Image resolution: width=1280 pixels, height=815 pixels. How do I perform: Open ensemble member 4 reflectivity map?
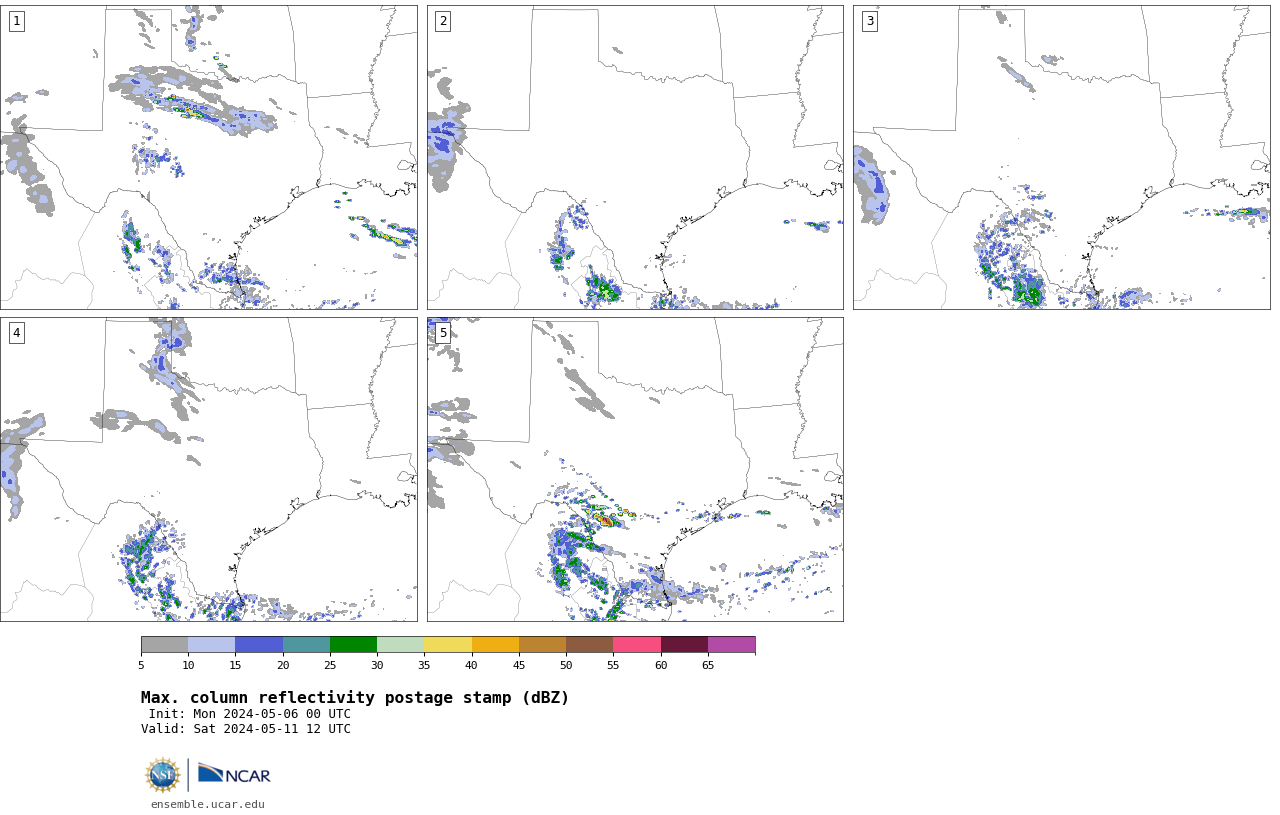pyautogui.click(x=208, y=469)
